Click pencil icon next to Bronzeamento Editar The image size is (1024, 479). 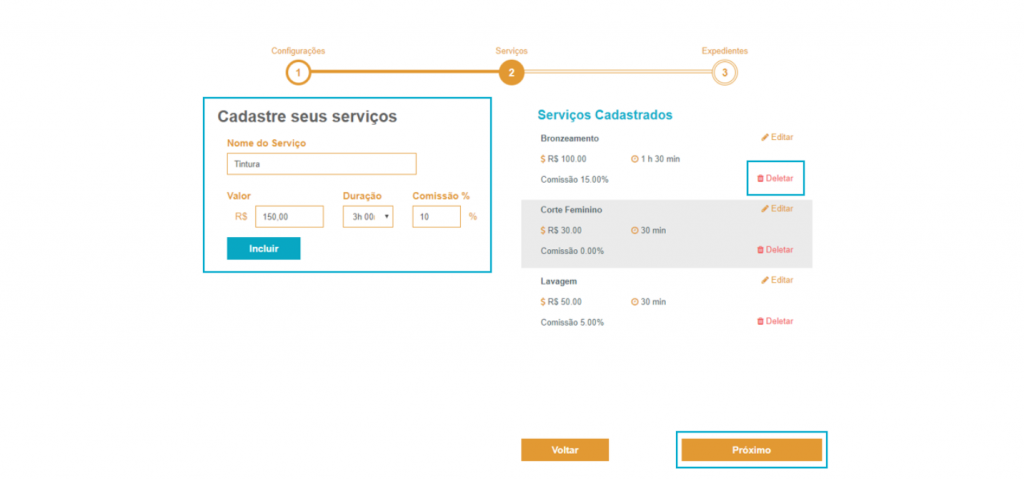(765, 137)
